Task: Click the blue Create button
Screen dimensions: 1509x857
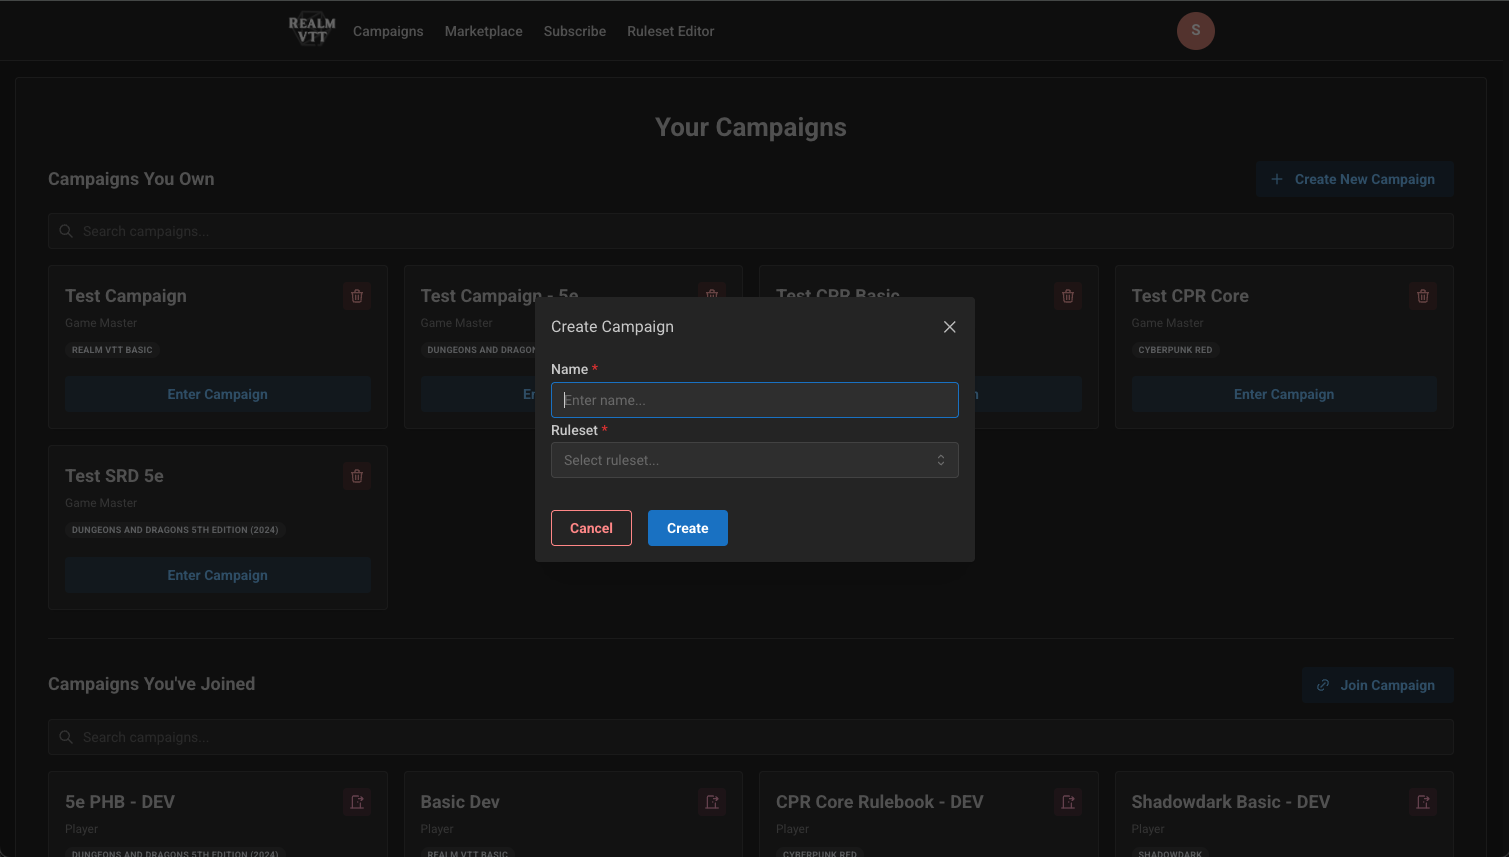Action: (687, 528)
